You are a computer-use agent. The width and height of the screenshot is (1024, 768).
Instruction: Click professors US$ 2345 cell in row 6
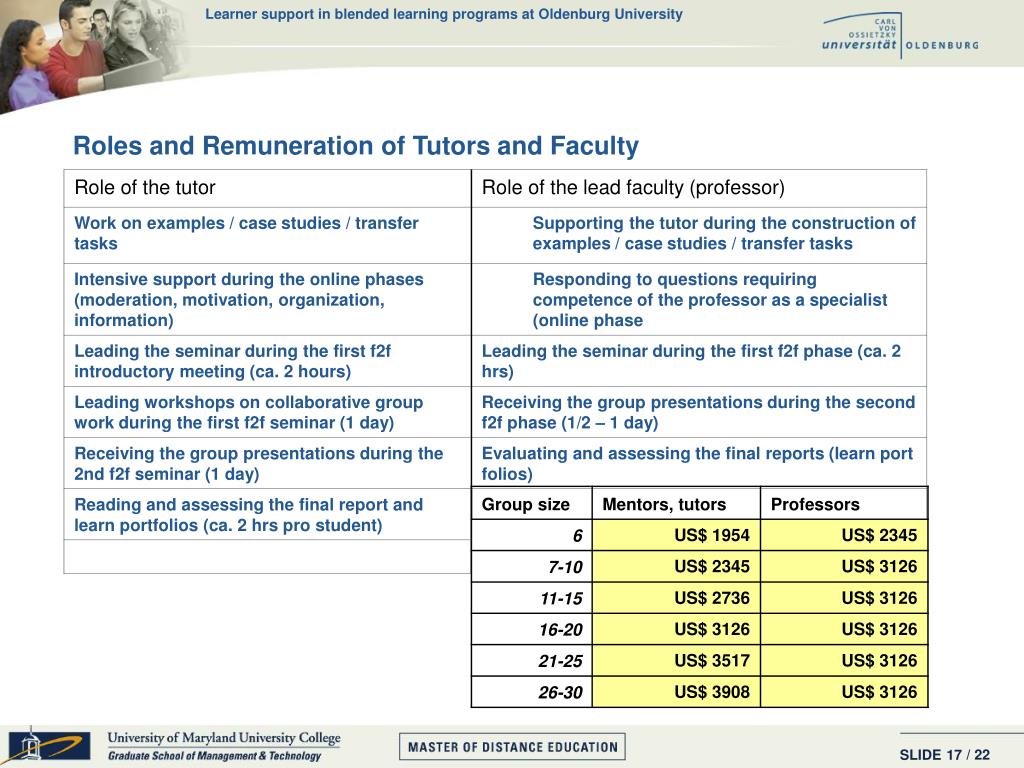(x=844, y=536)
